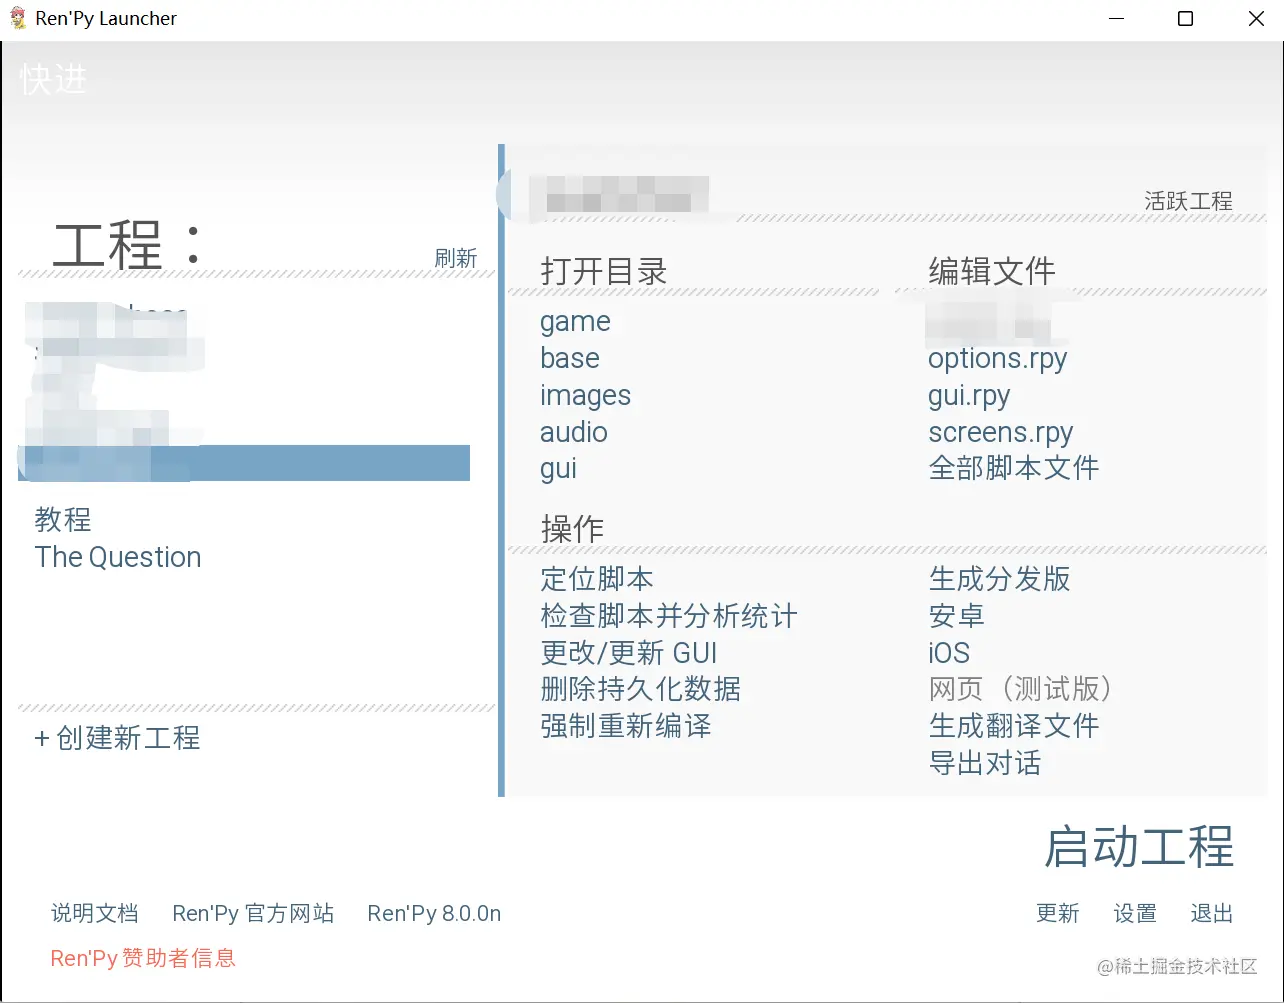
Task: Run 检查脚本并分析统计 lint check
Action: pos(668,616)
